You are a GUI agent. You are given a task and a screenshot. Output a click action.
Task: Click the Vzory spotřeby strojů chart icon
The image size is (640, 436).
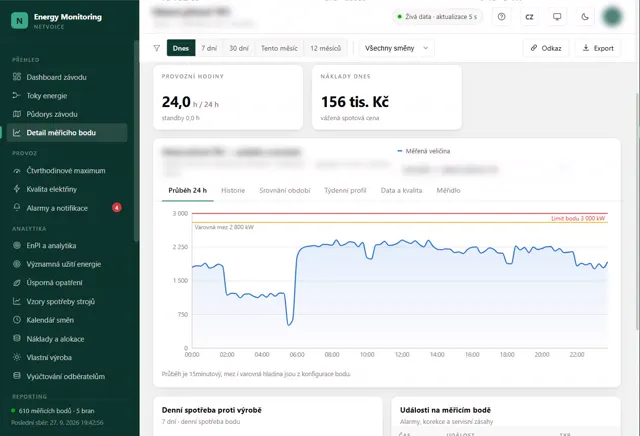[x=17, y=301]
